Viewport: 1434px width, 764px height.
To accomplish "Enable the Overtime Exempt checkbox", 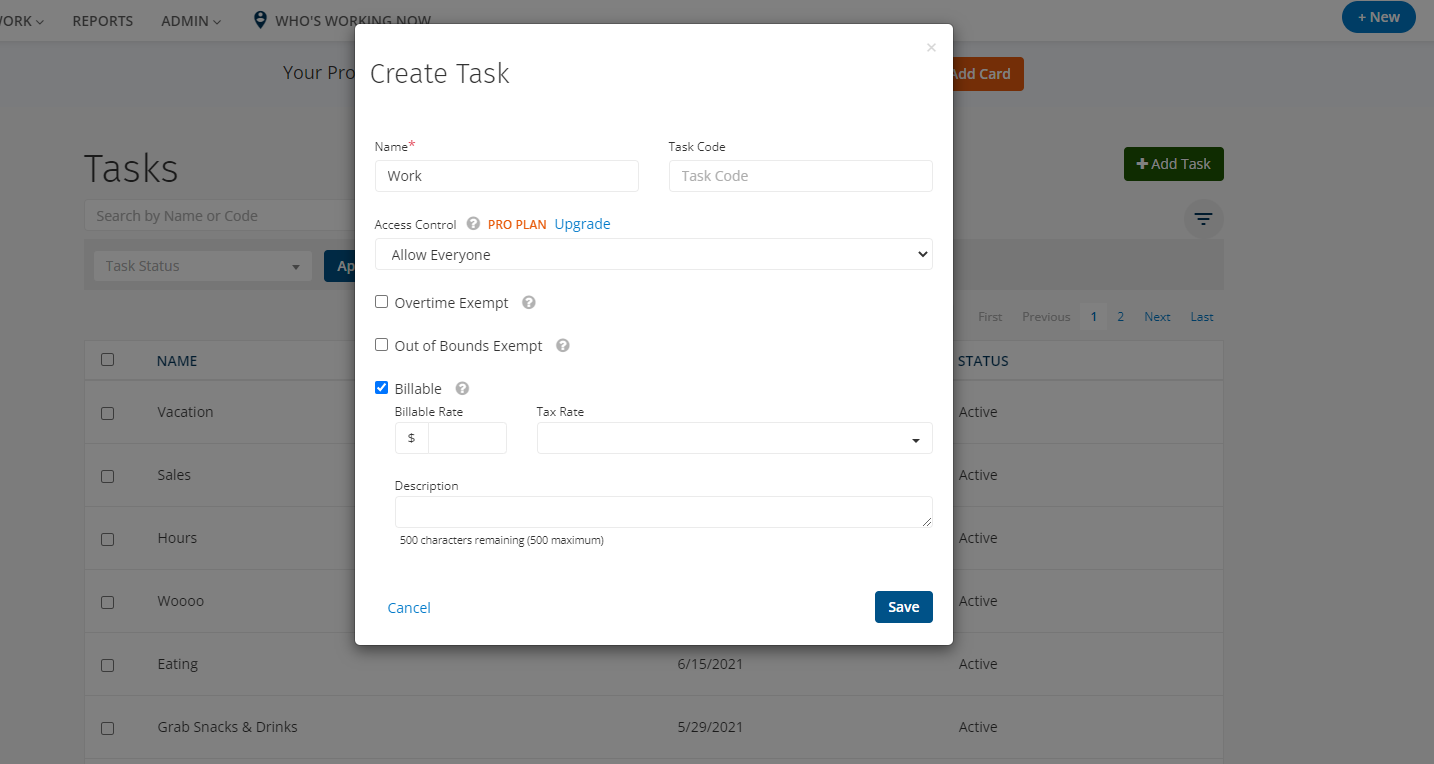I will click(381, 302).
